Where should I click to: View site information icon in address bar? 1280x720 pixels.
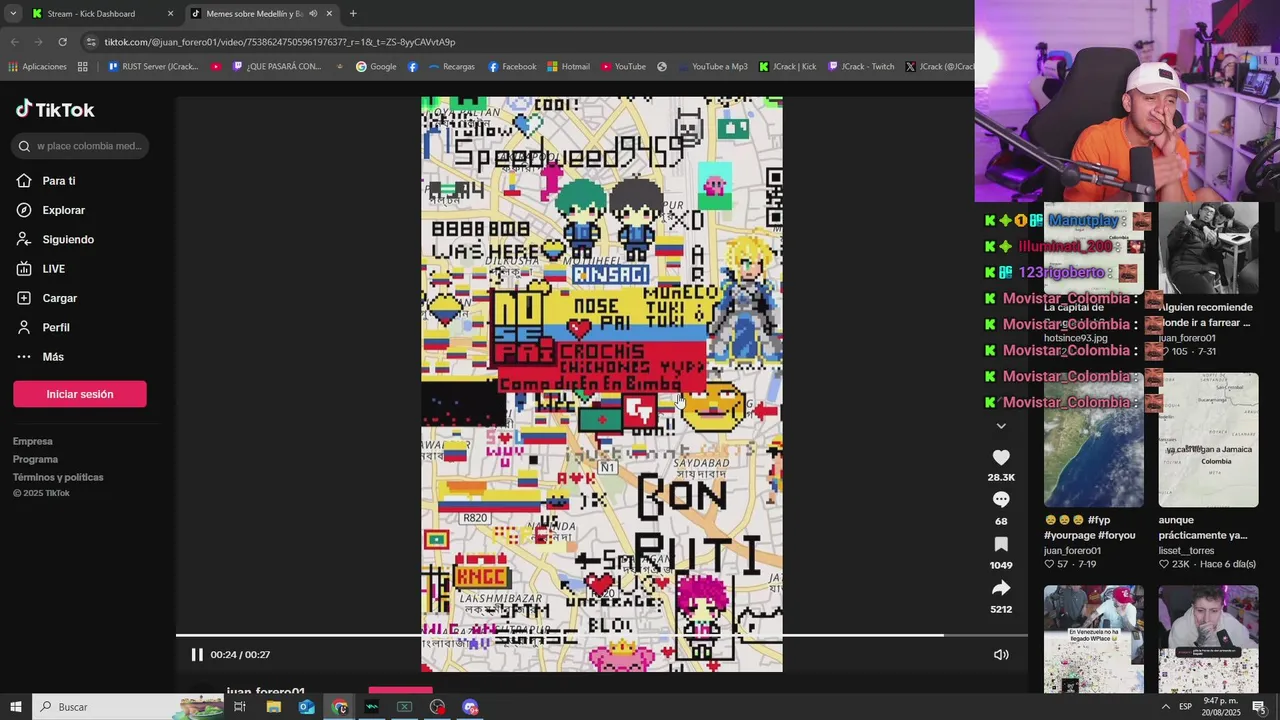coord(92,42)
